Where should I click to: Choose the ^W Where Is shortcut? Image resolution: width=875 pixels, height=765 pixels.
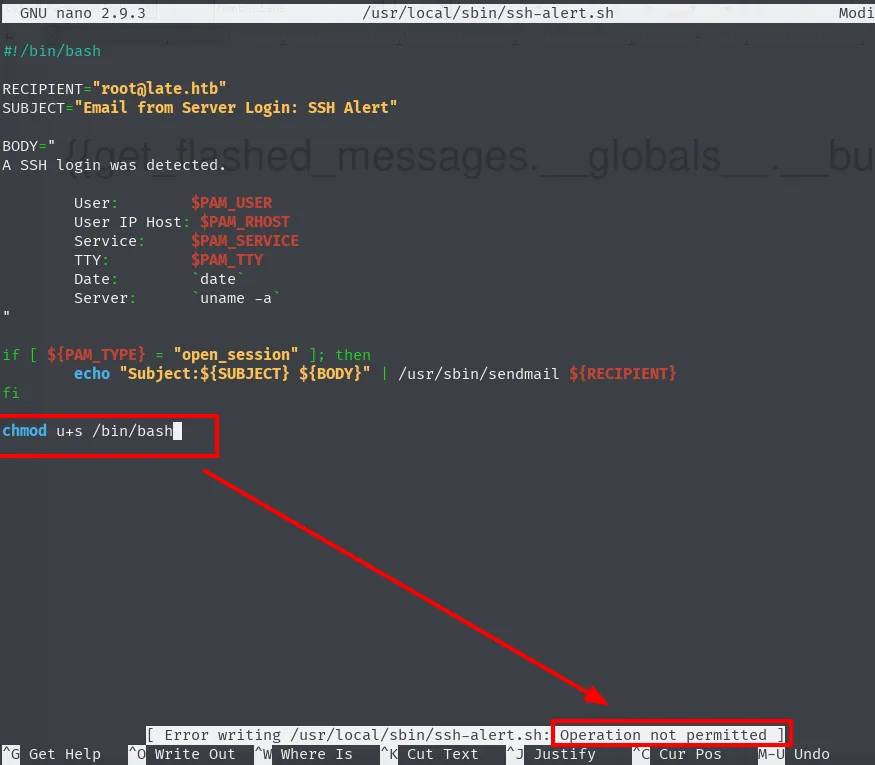304,754
